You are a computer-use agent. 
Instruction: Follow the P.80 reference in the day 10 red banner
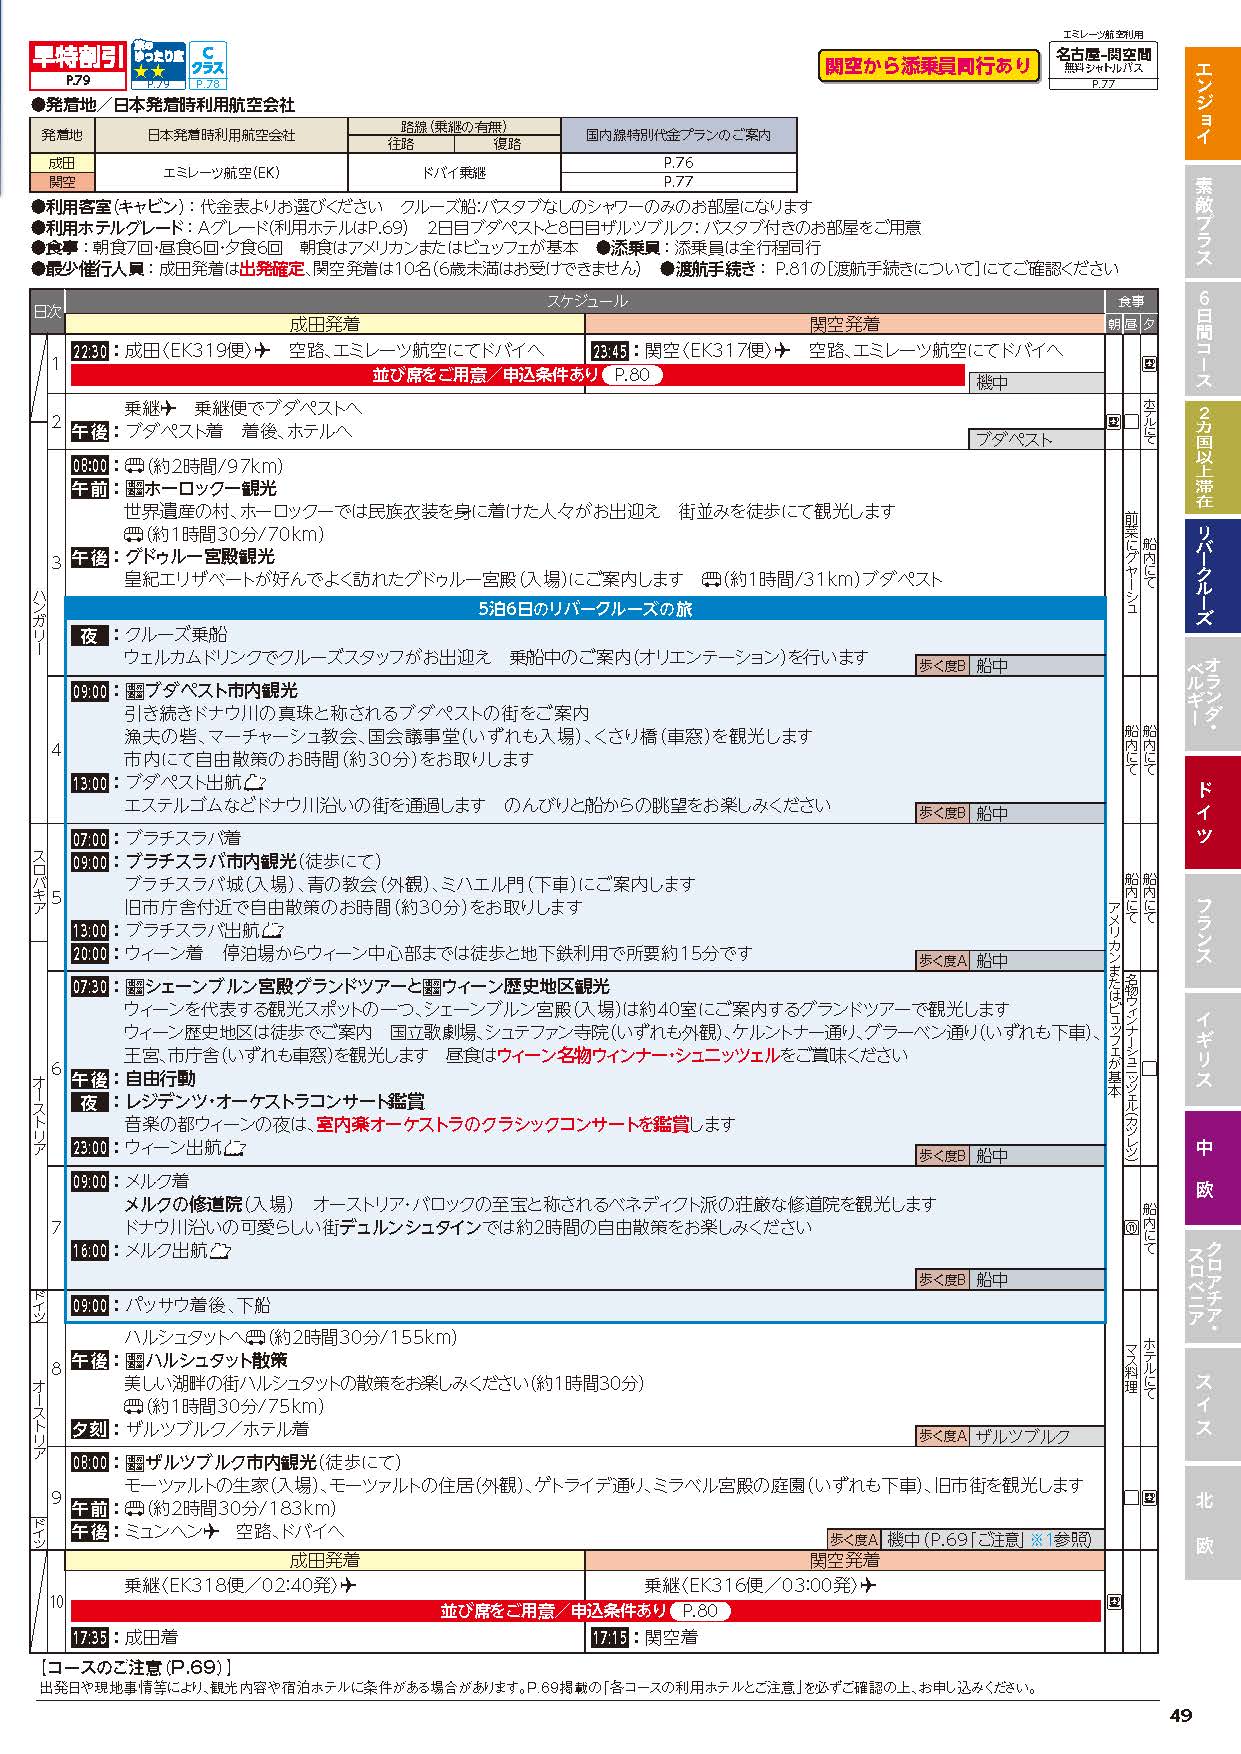[x=700, y=1610]
